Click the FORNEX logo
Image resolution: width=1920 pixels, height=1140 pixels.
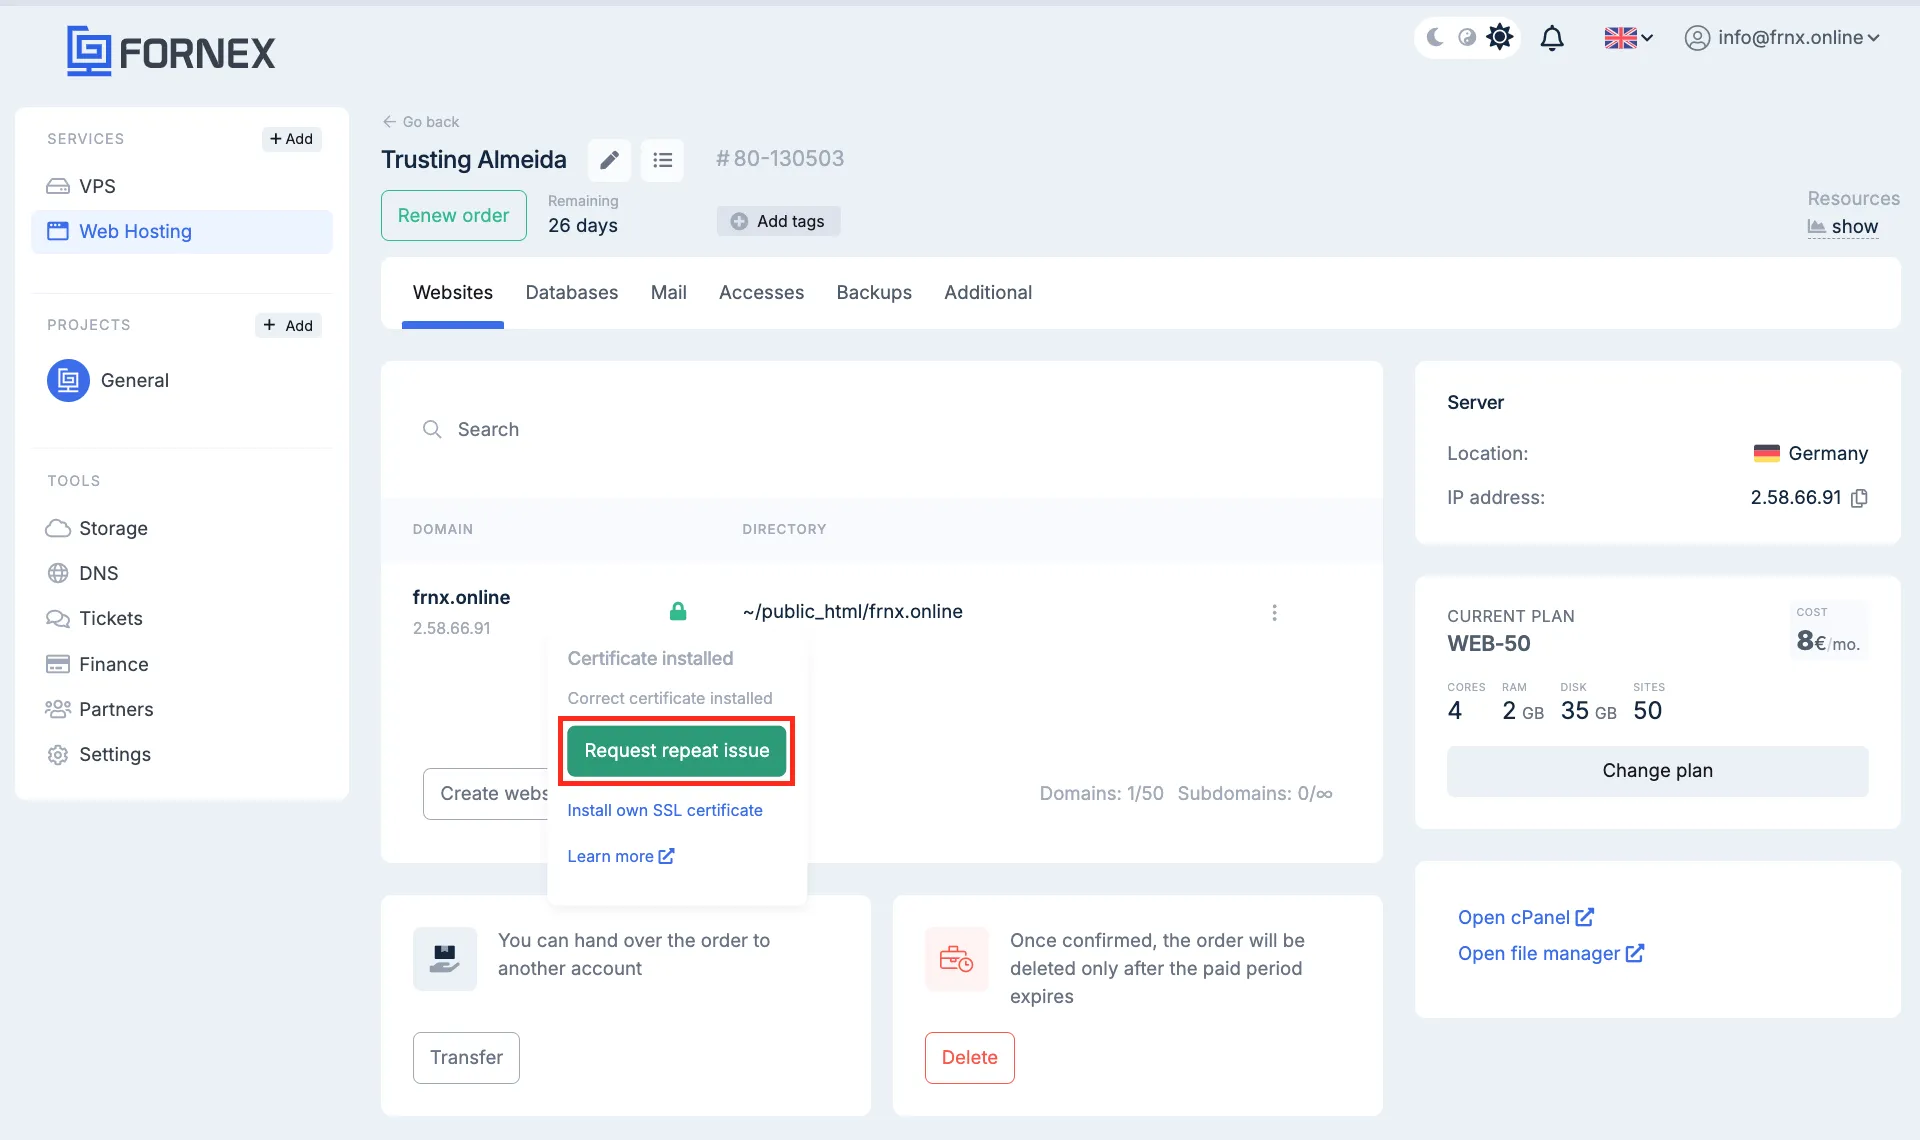pos(171,51)
